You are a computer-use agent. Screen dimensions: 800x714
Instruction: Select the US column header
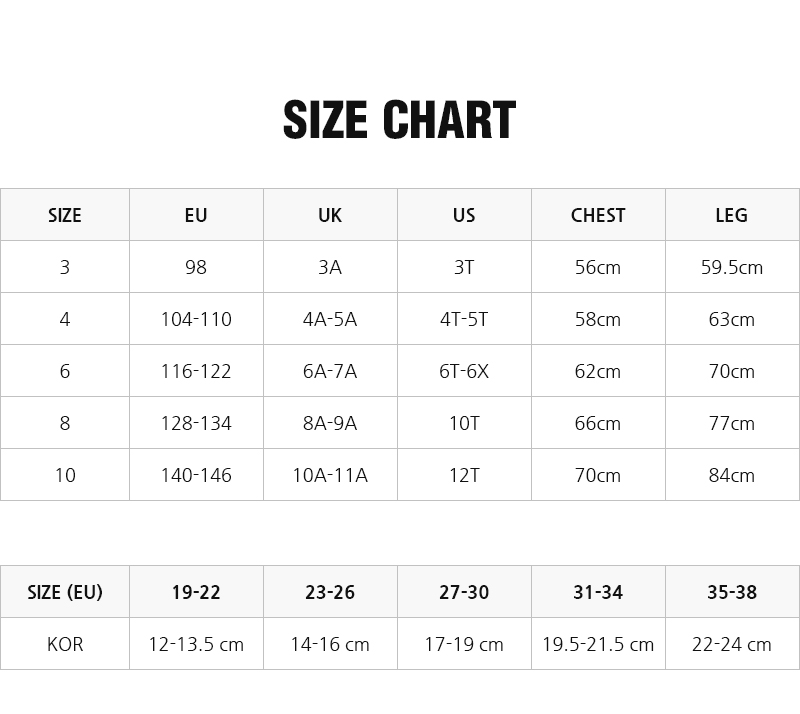coord(464,215)
